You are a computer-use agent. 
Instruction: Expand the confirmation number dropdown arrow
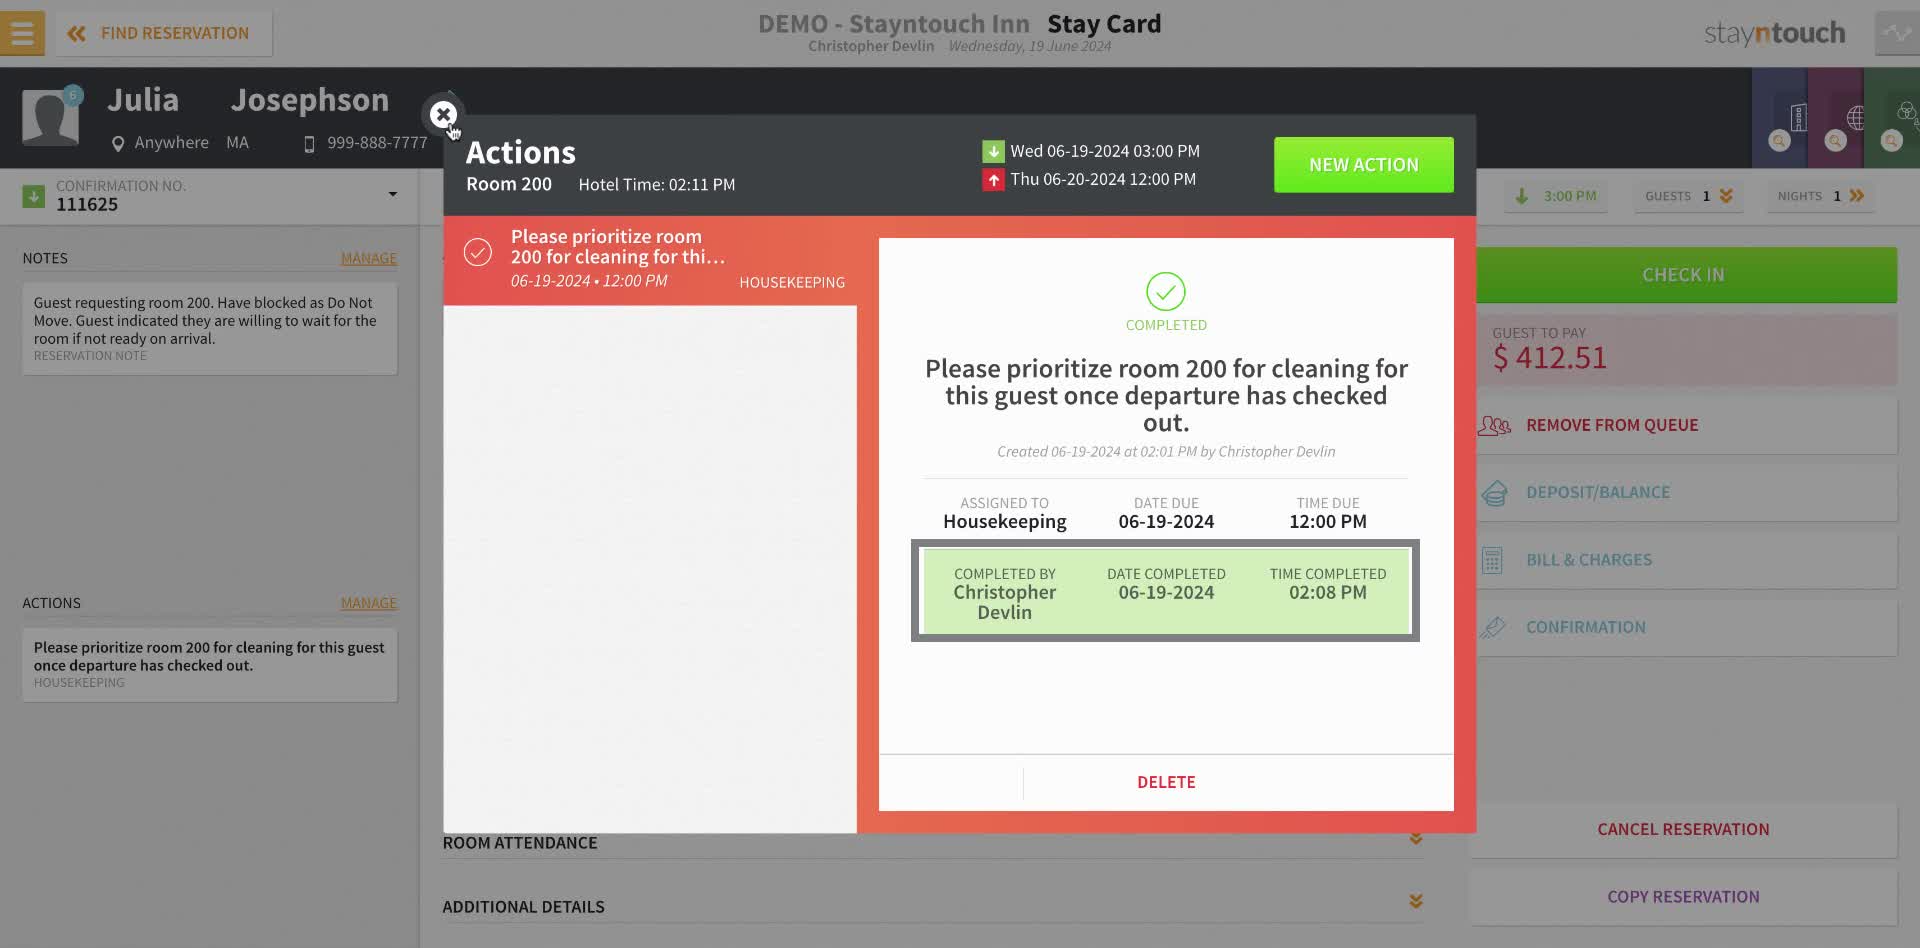coord(393,194)
